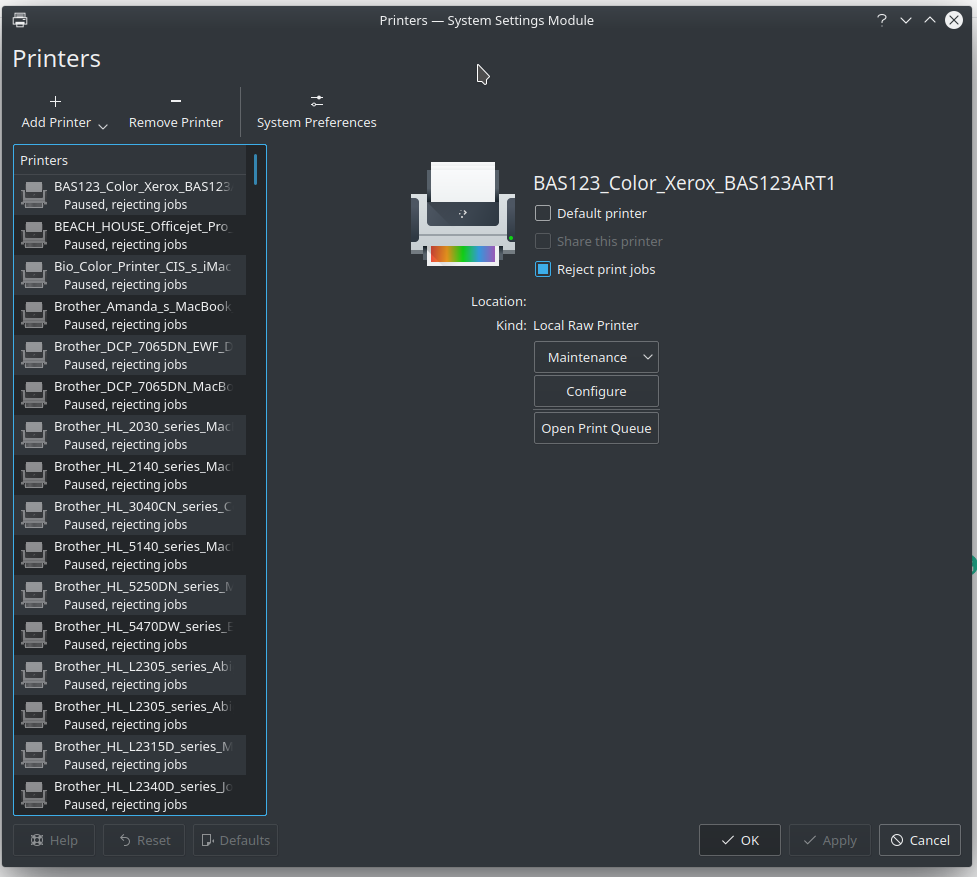This screenshot has width=977, height=877.
Task: Uncheck the Reject print jobs checkbox
Action: click(543, 270)
